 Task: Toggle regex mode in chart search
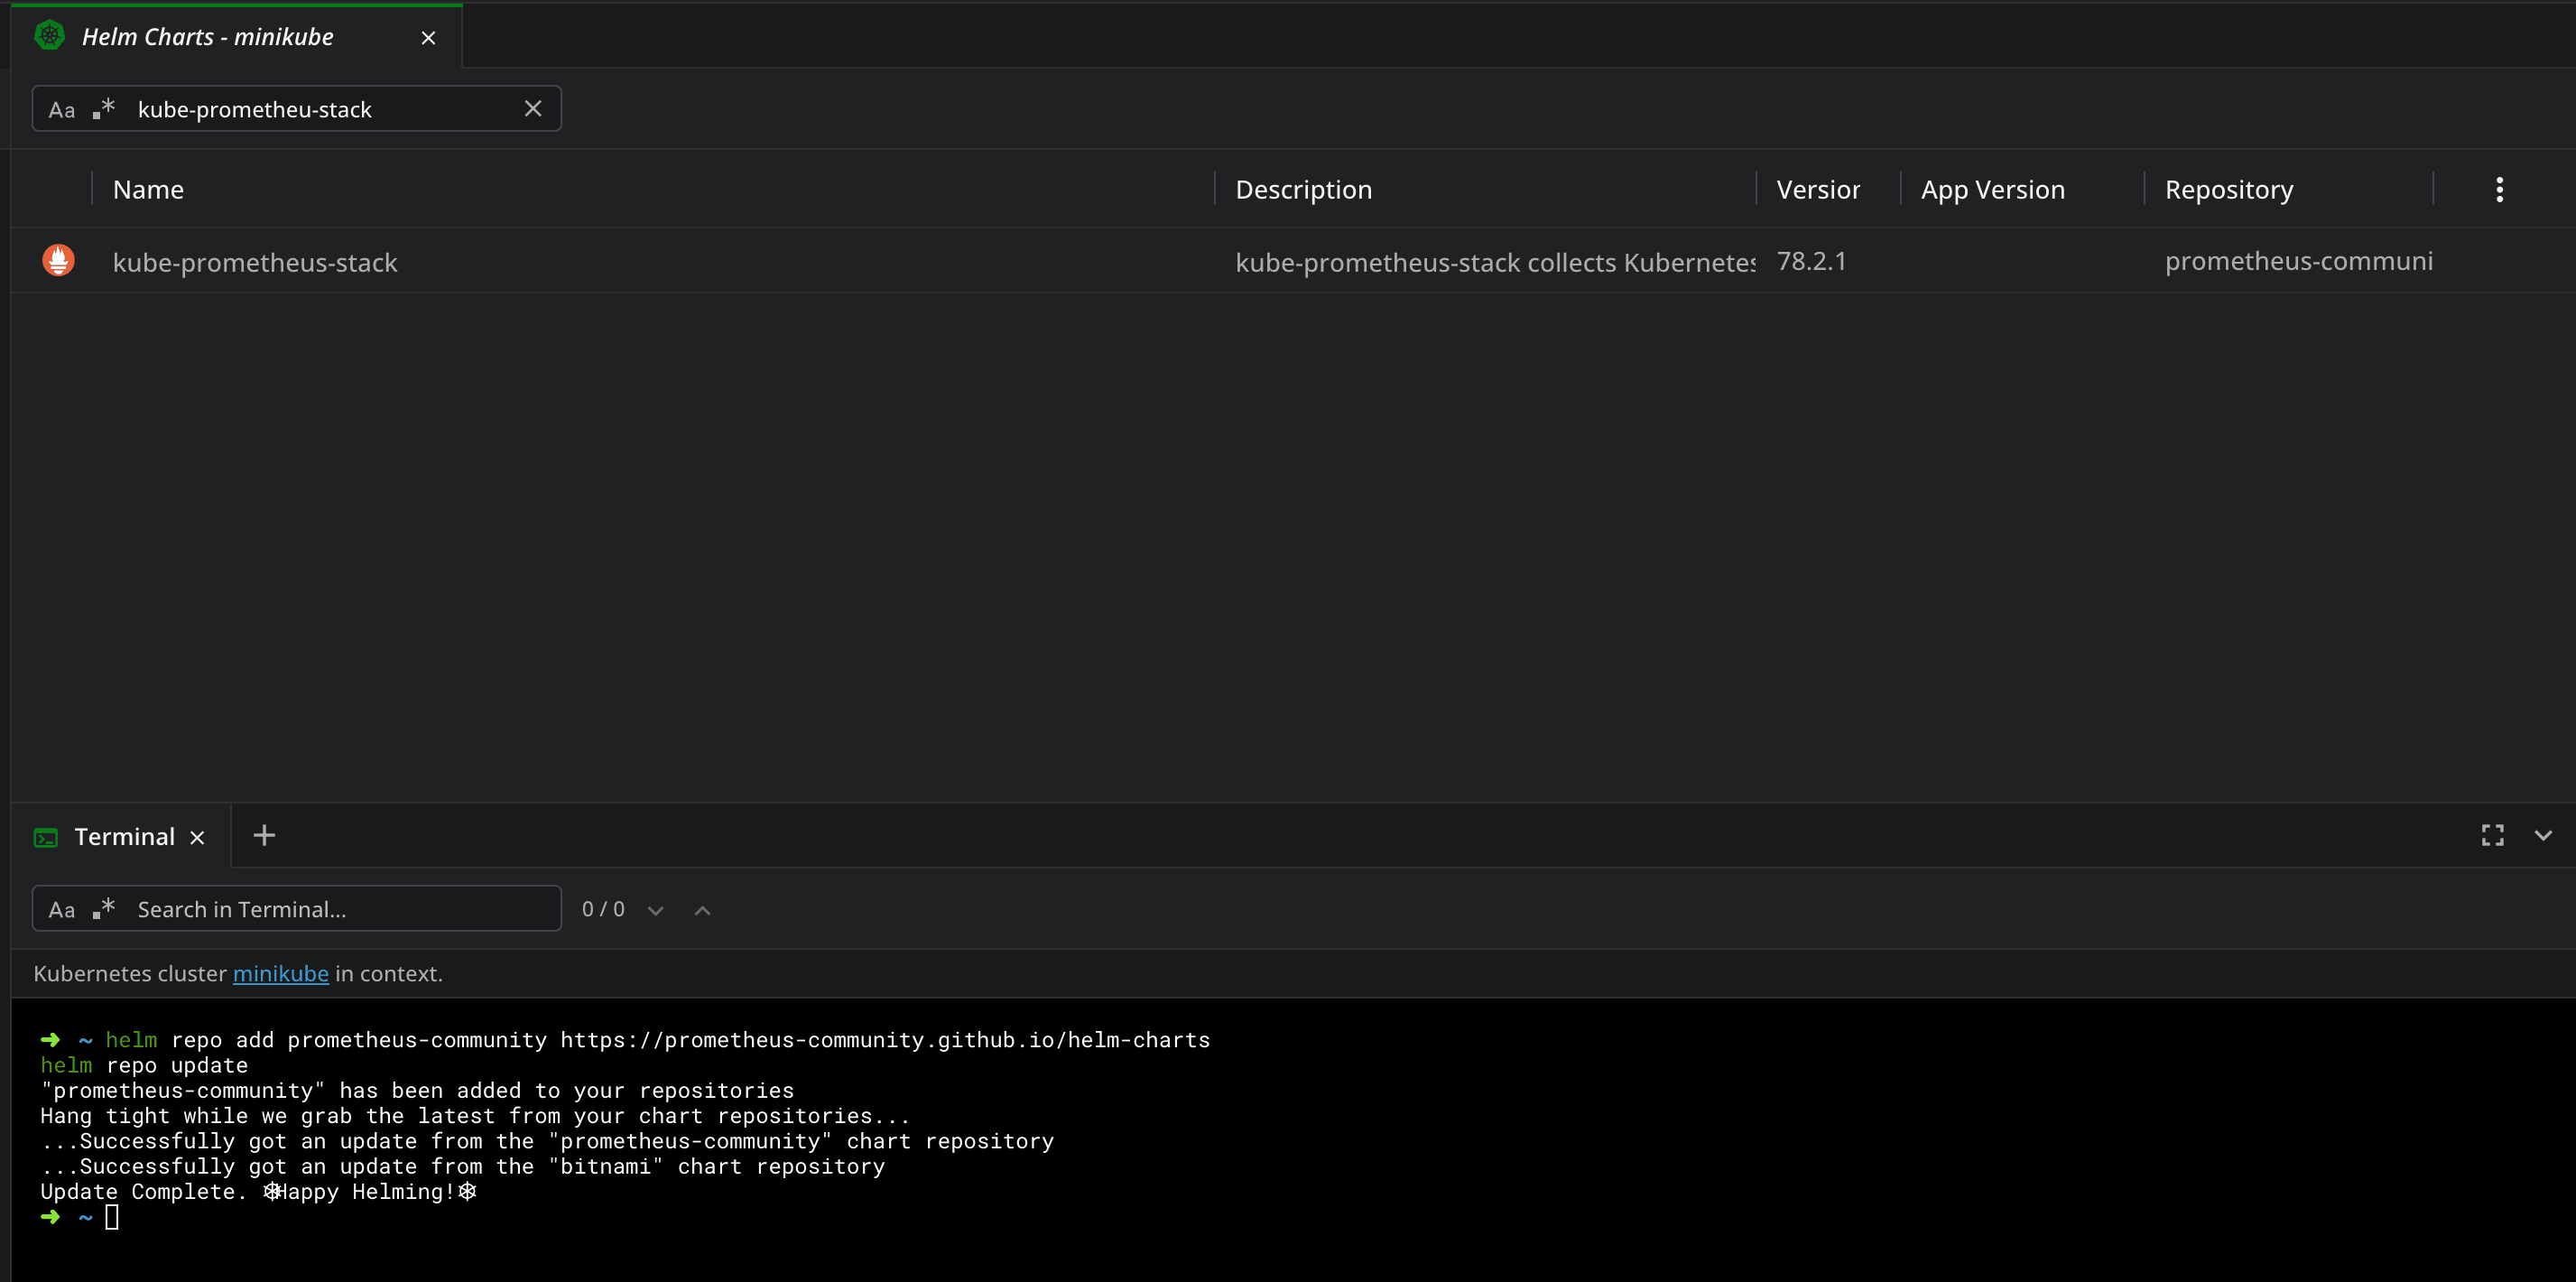(x=104, y=108)
